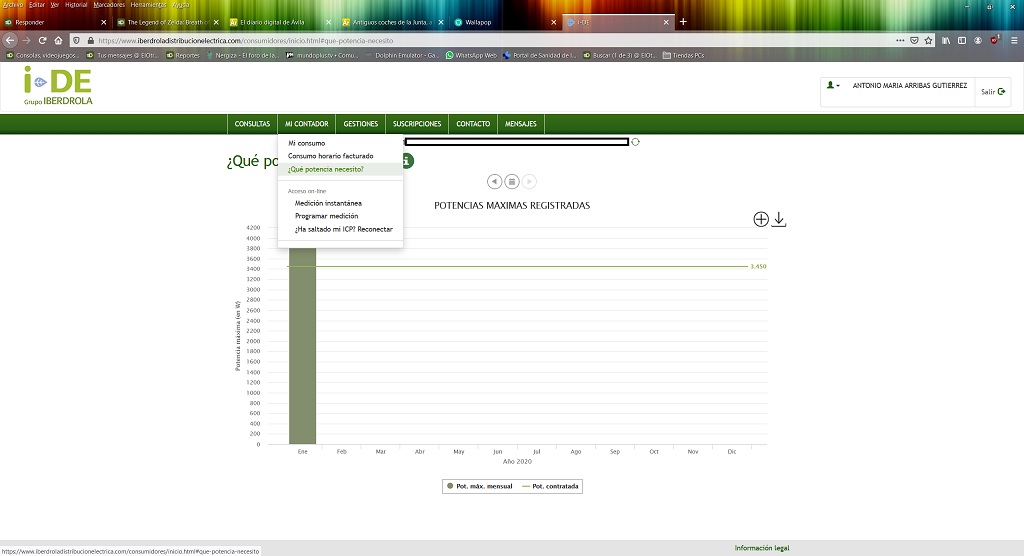Expand the user profile dropdown

[x=833, y=86]
